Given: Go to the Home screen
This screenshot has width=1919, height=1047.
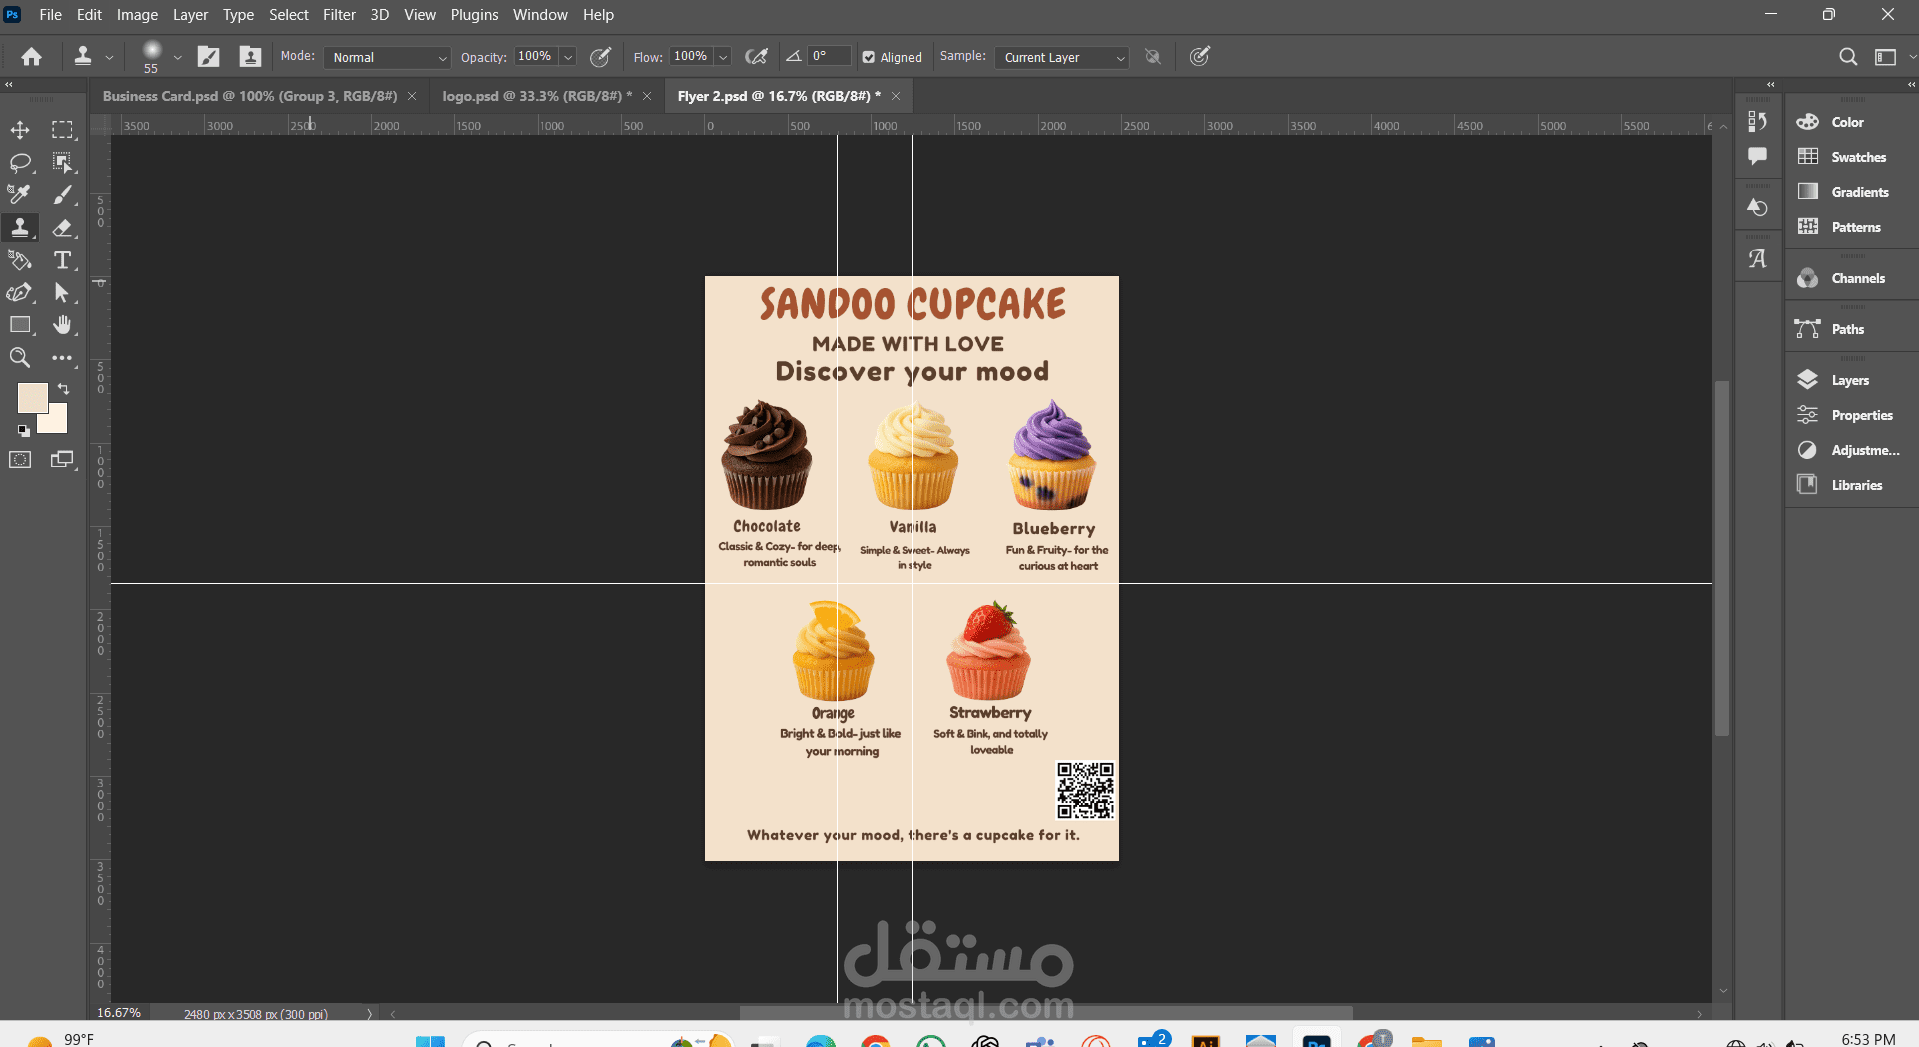Looking at the screenshot, I should tap(32, 57).
